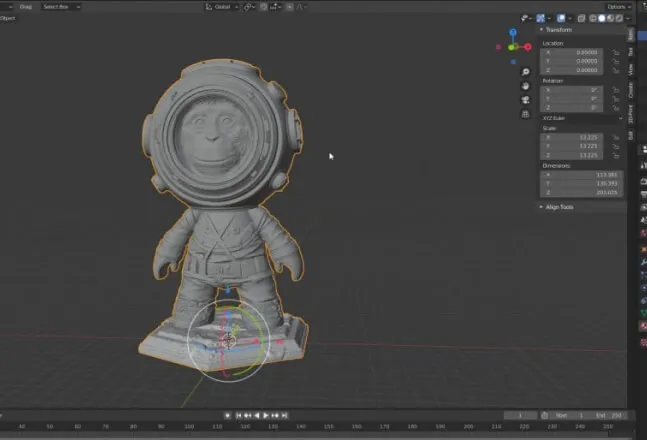
Task: Click current frame number field
Action: [x=520, y=416]
